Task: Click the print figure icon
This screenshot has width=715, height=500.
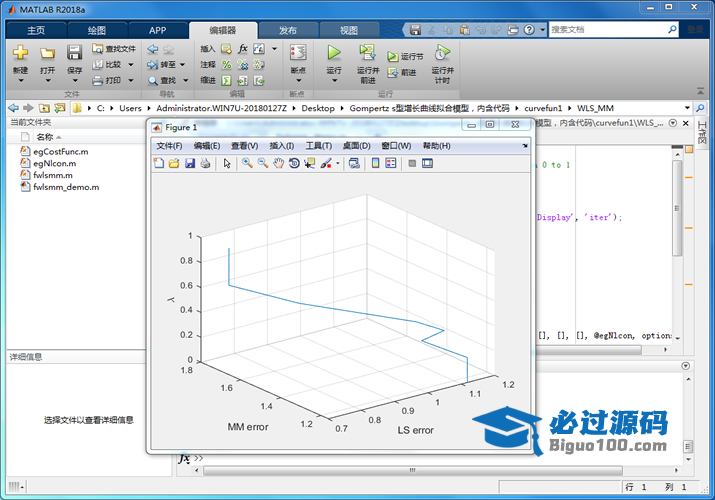Action: pos(205,163)
